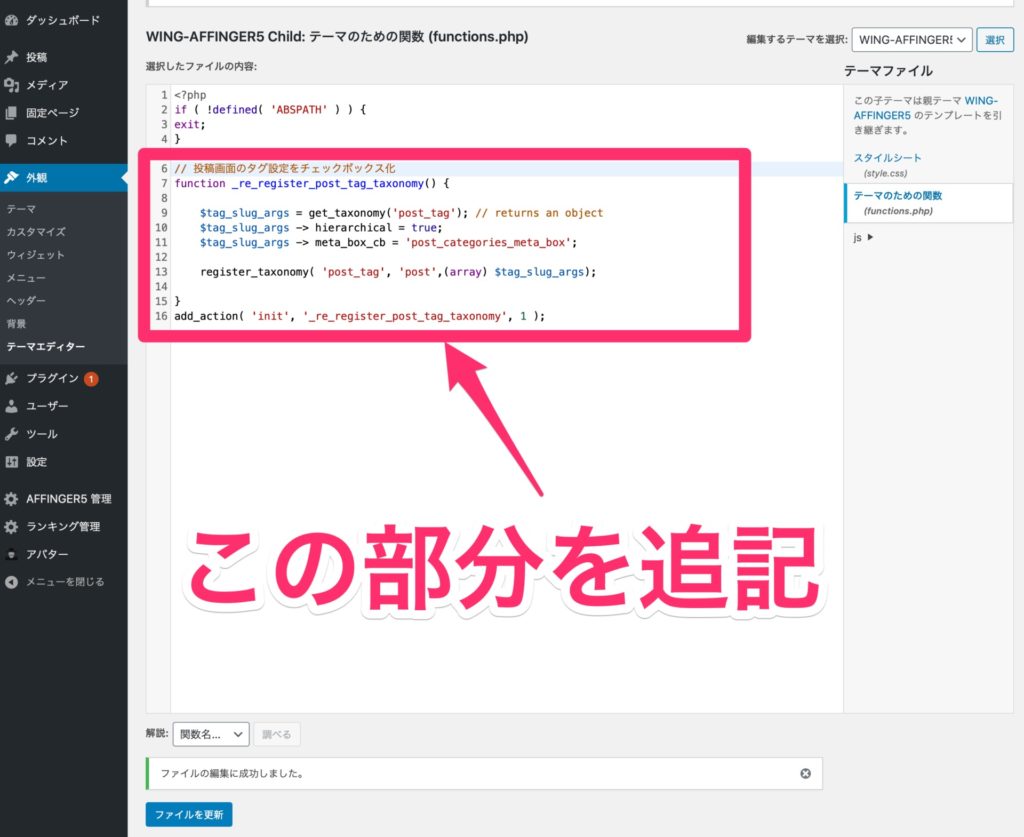Open the 投稿 menu item

[64, 57]
